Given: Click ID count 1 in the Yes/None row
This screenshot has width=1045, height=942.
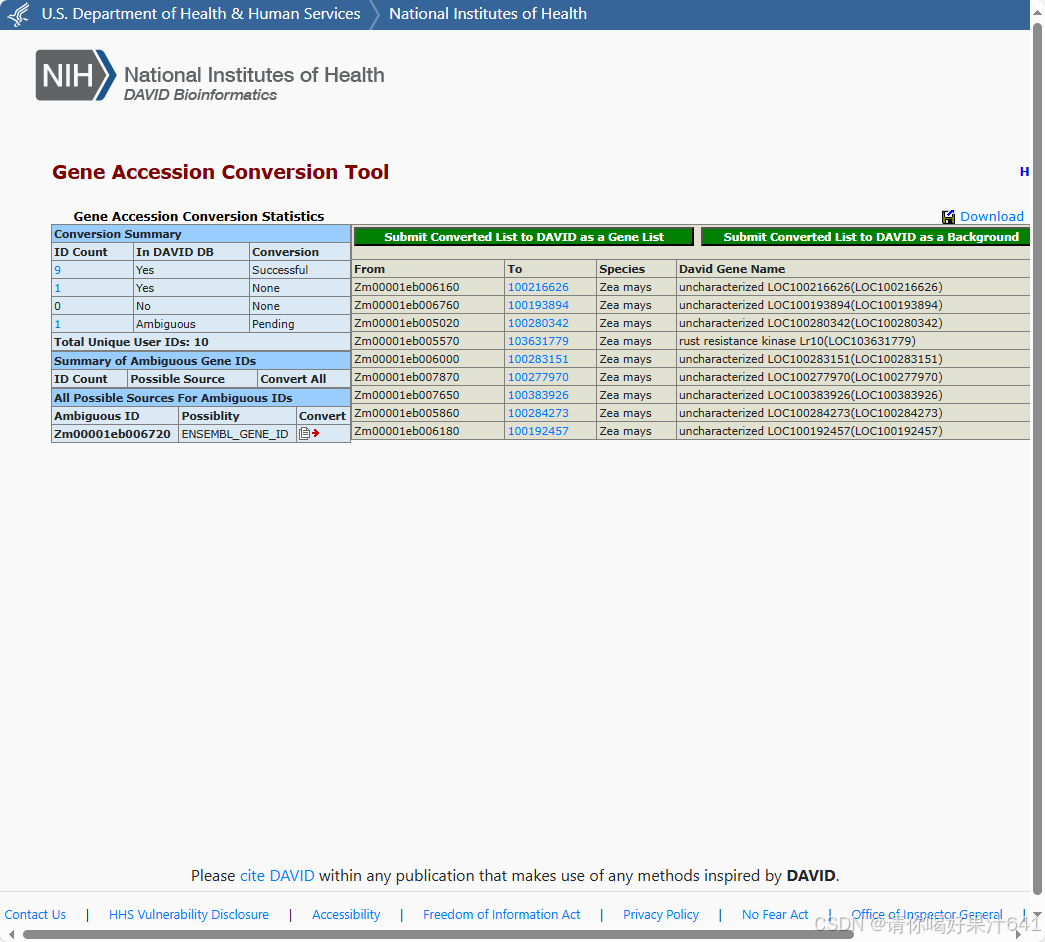Looking at the screenshot, I should [x=57, y=288].
